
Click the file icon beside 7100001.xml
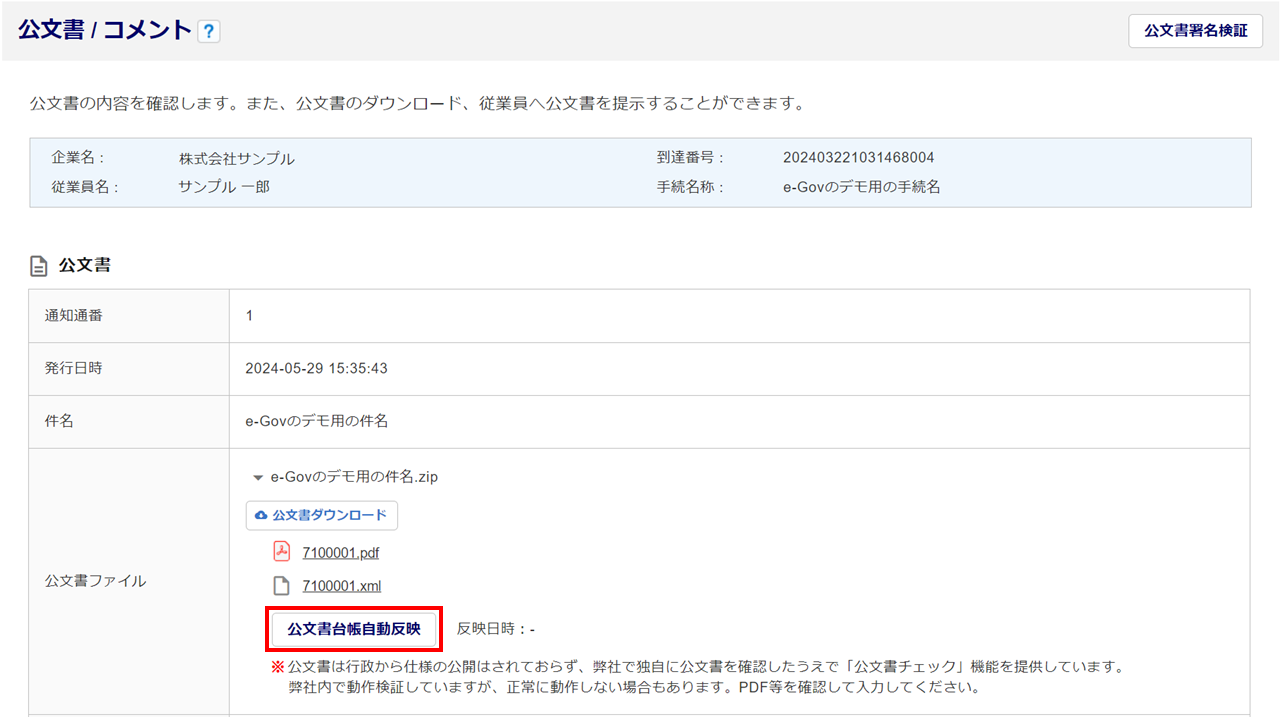pyautogui.click(x=282, y=586)
